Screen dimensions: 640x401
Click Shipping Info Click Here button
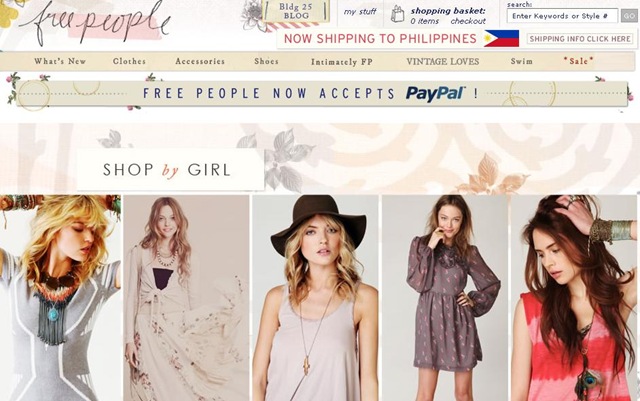[580, 39]
